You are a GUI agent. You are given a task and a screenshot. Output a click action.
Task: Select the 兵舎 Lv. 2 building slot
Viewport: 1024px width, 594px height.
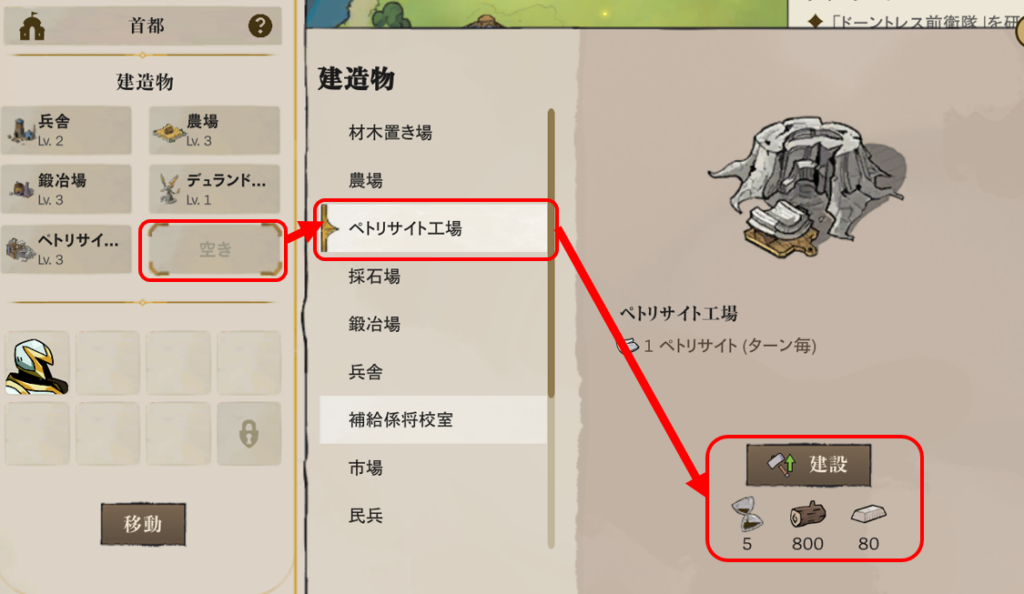[67, 131]
